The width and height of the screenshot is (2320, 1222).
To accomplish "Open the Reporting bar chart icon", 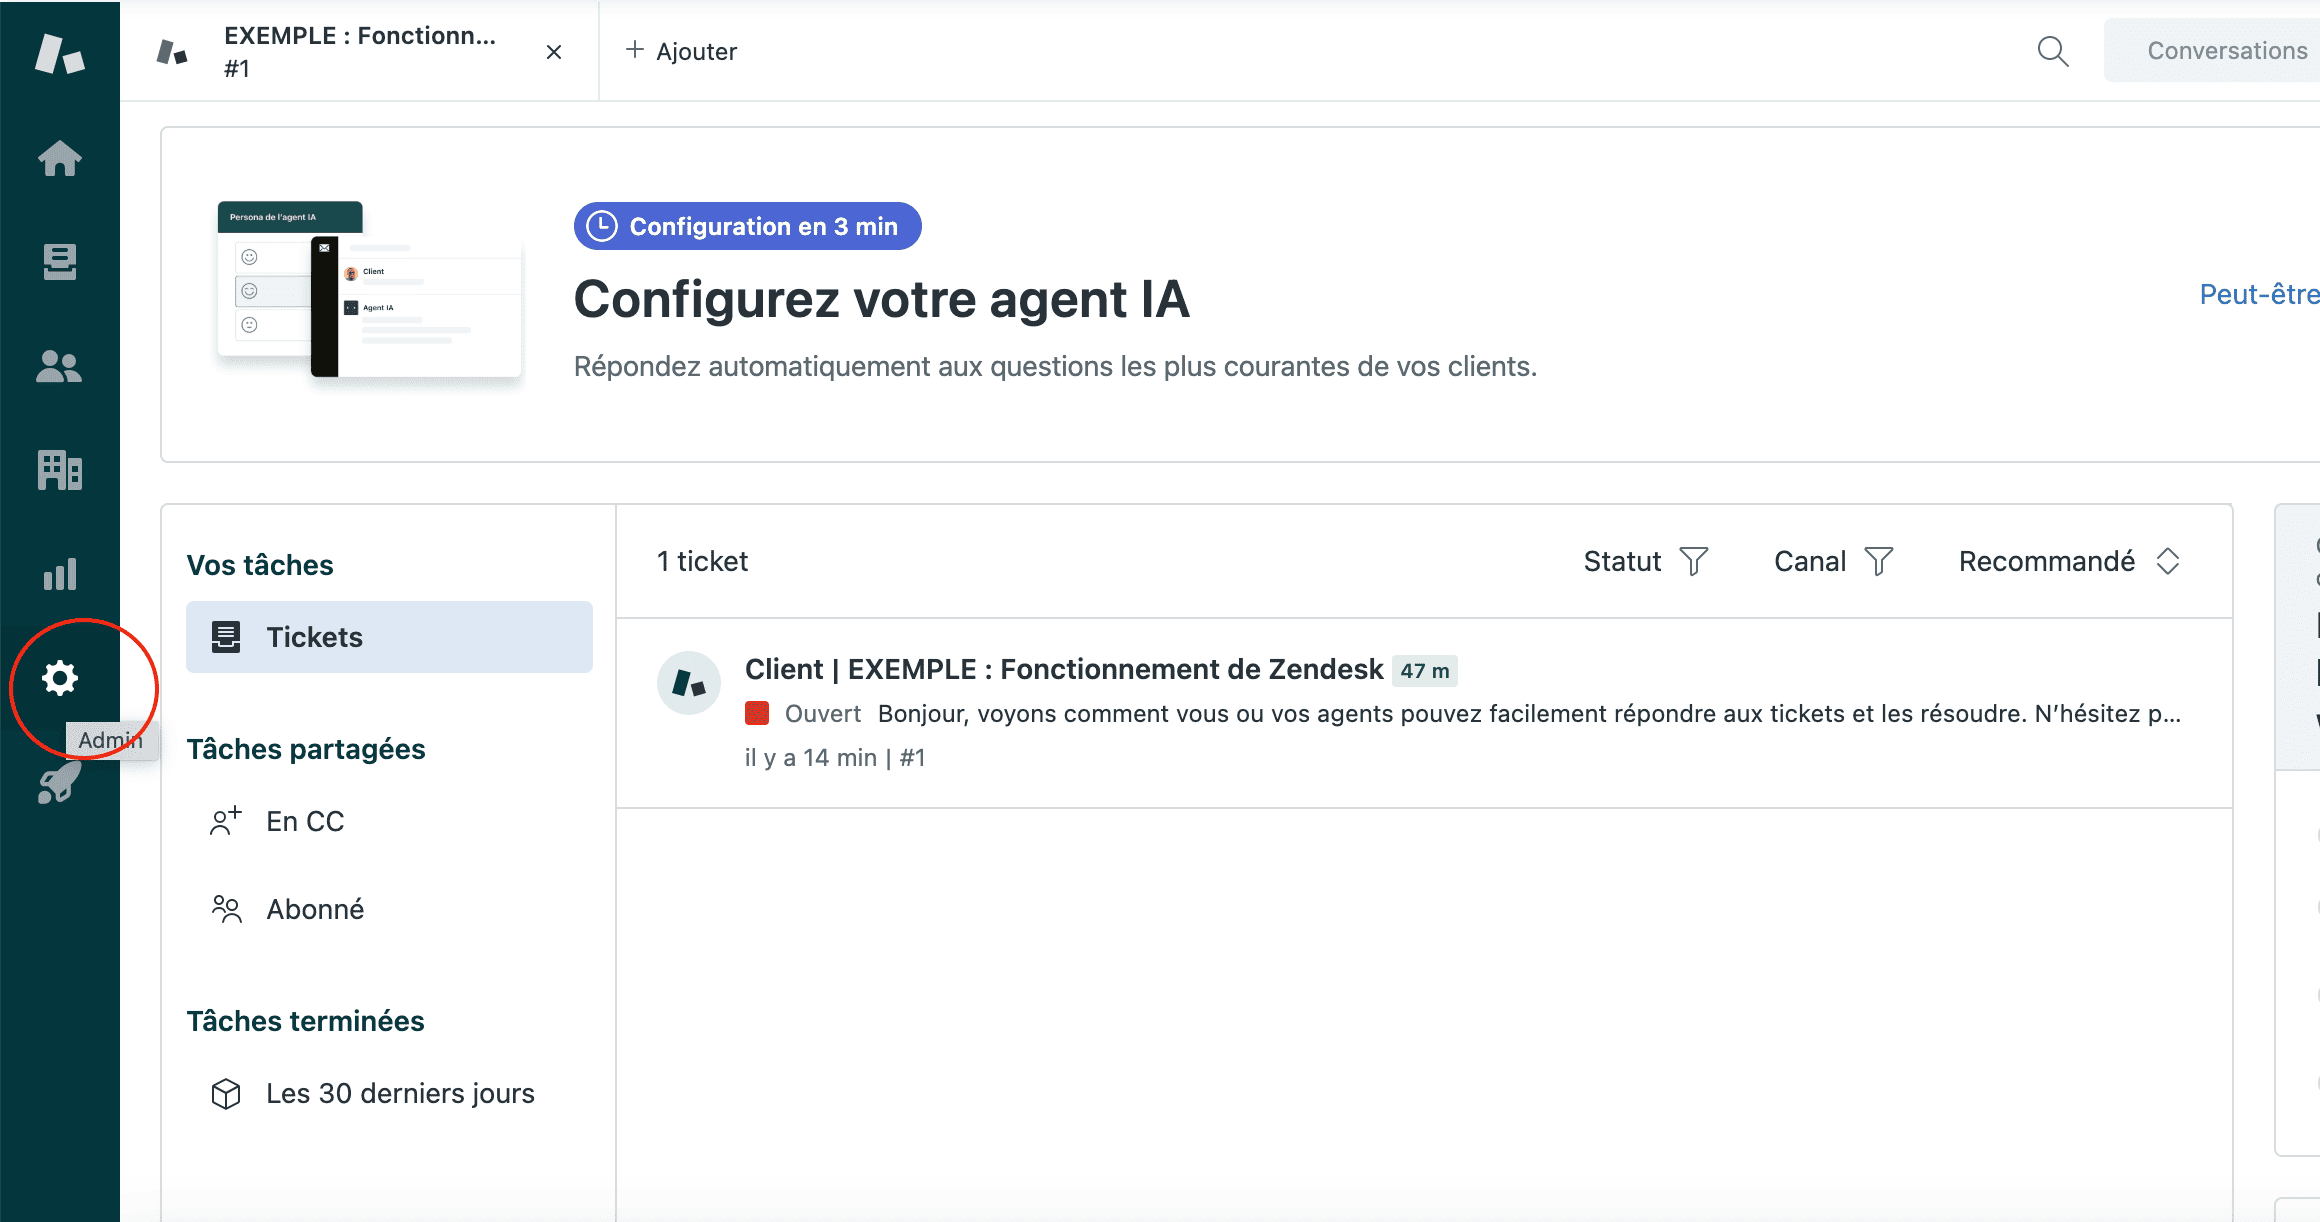I will point(59,574).
